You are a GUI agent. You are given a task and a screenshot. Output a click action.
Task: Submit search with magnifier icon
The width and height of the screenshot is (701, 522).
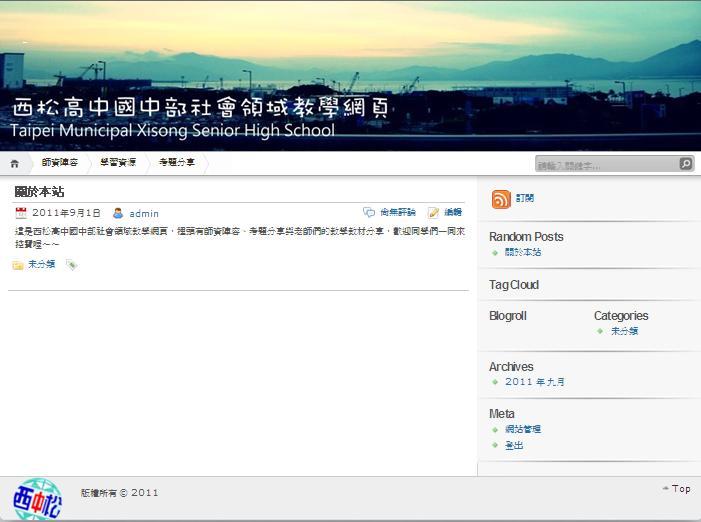[x=686, y=164]
